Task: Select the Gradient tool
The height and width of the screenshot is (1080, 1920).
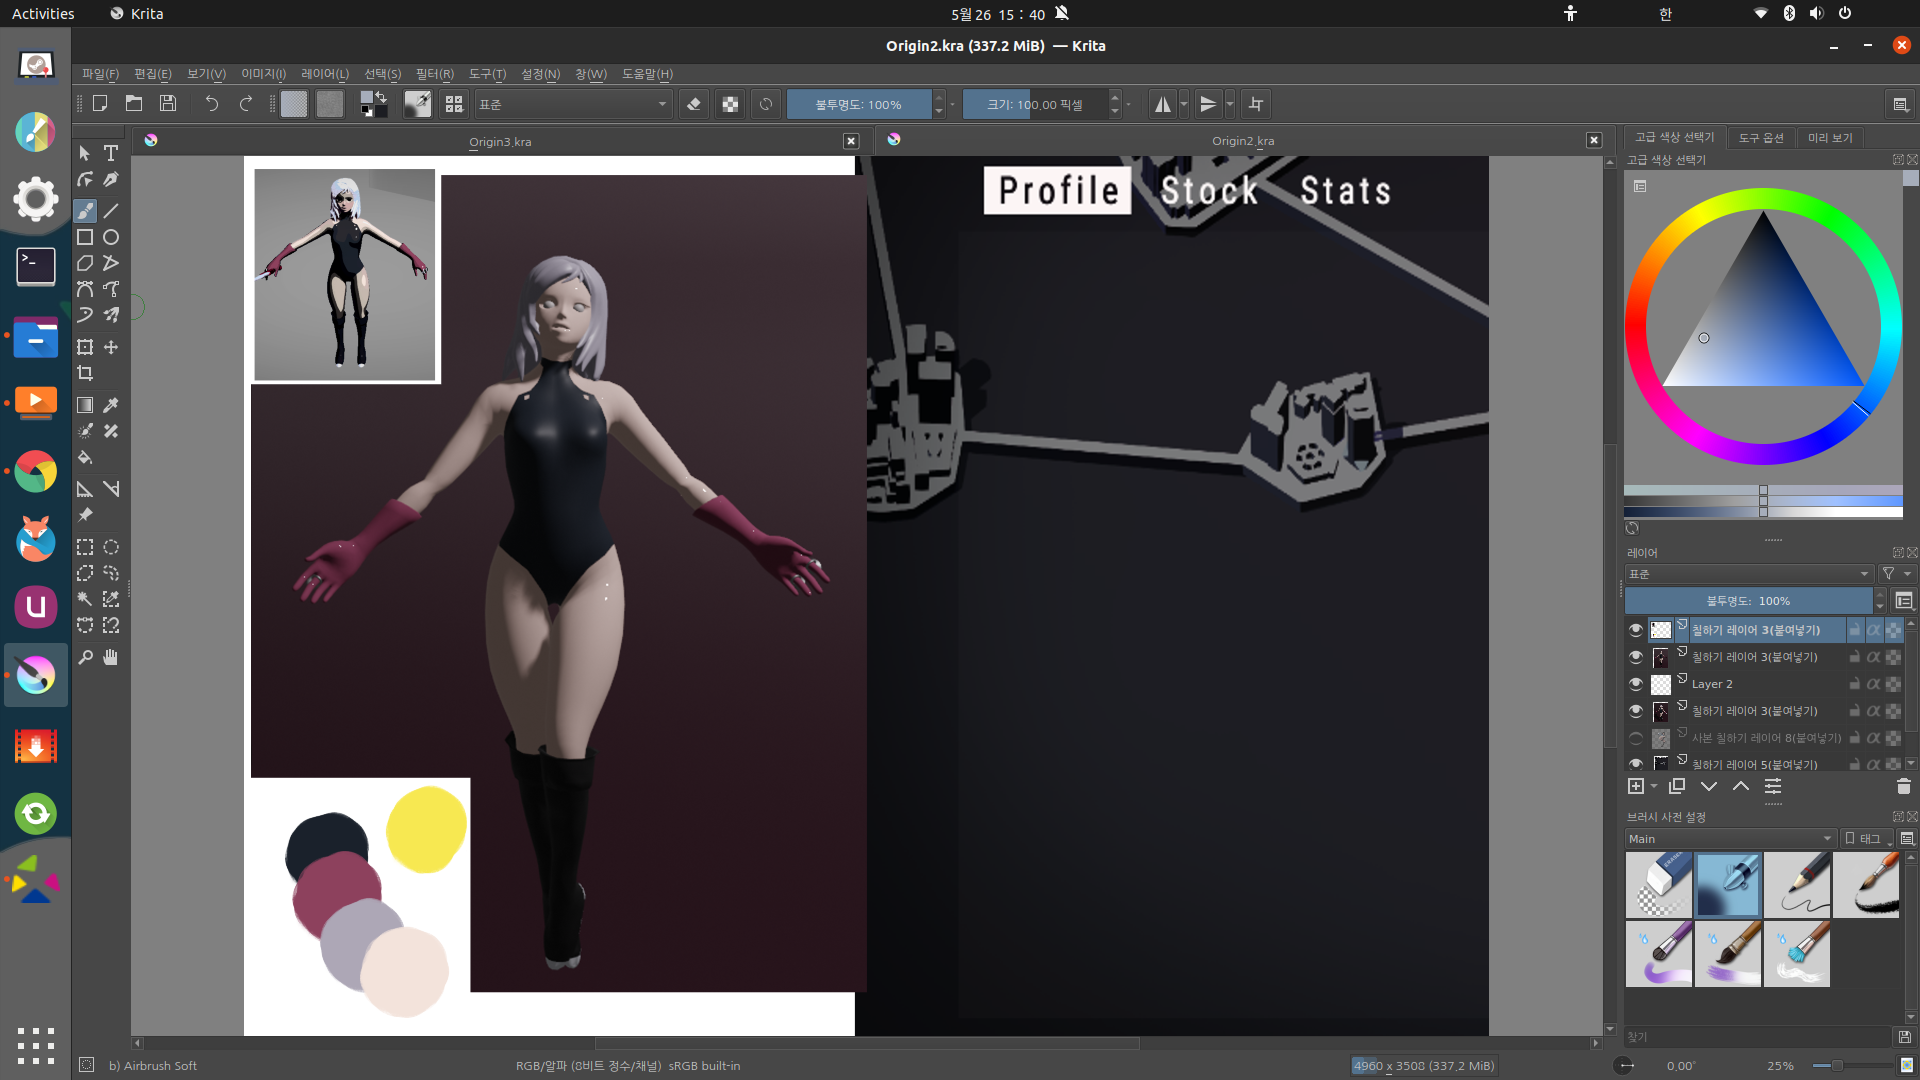Action: (x=85, y=405)
